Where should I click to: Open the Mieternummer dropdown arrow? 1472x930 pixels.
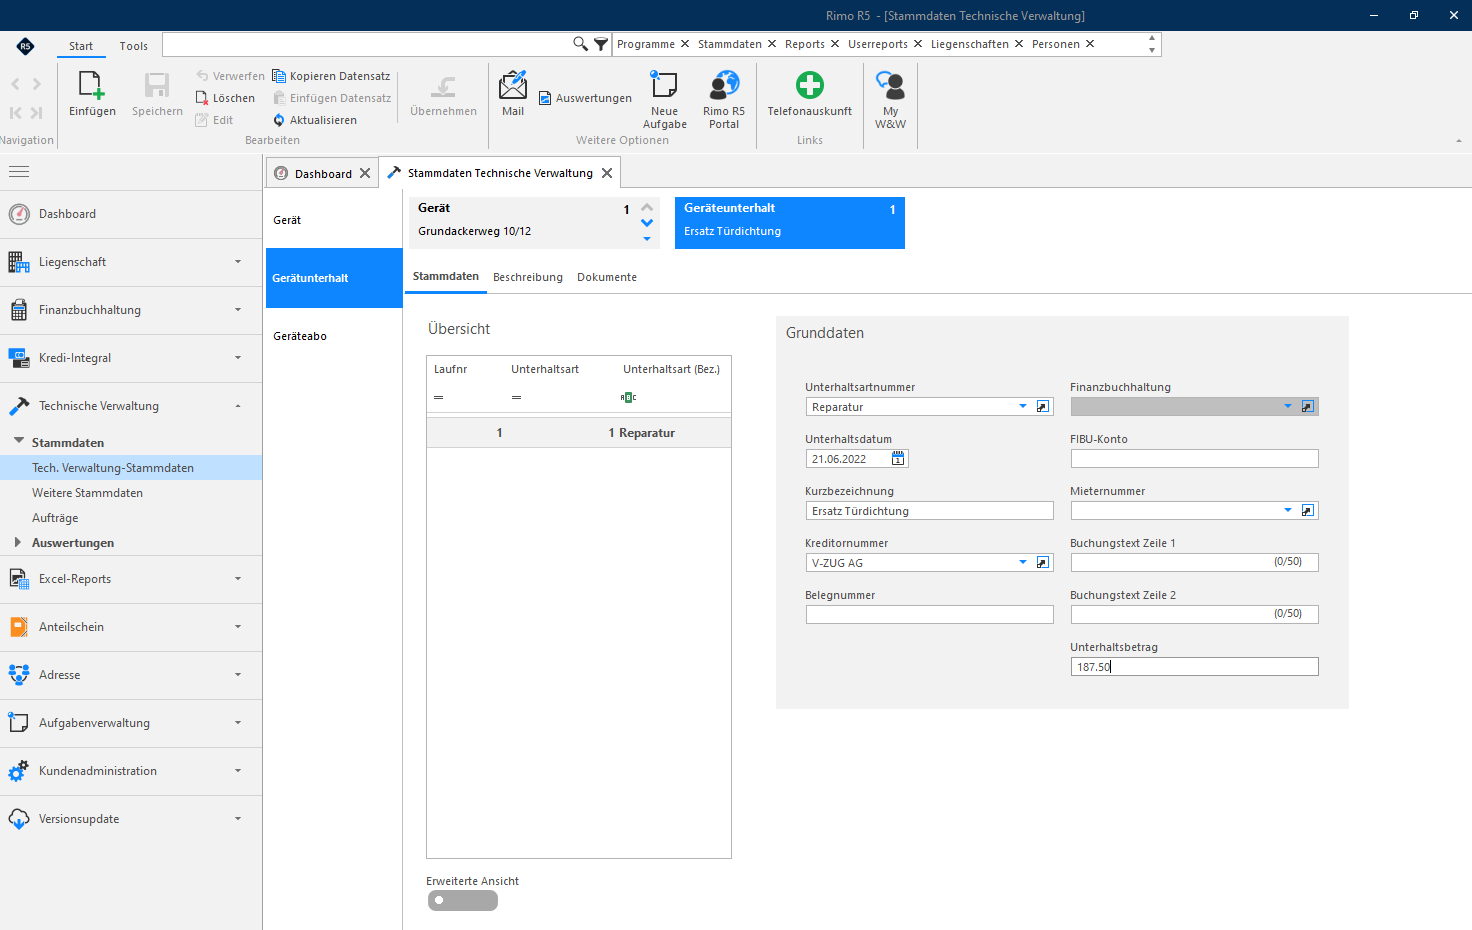[1288, 511]
